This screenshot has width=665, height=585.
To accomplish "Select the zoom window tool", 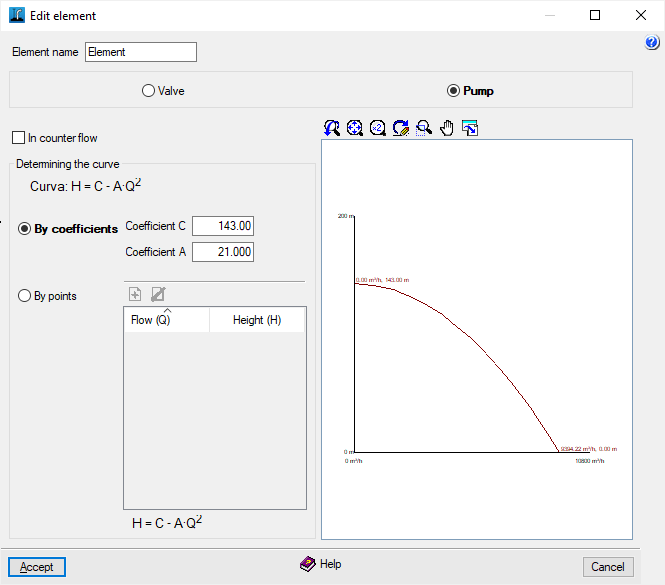I will tap(423, 128).
